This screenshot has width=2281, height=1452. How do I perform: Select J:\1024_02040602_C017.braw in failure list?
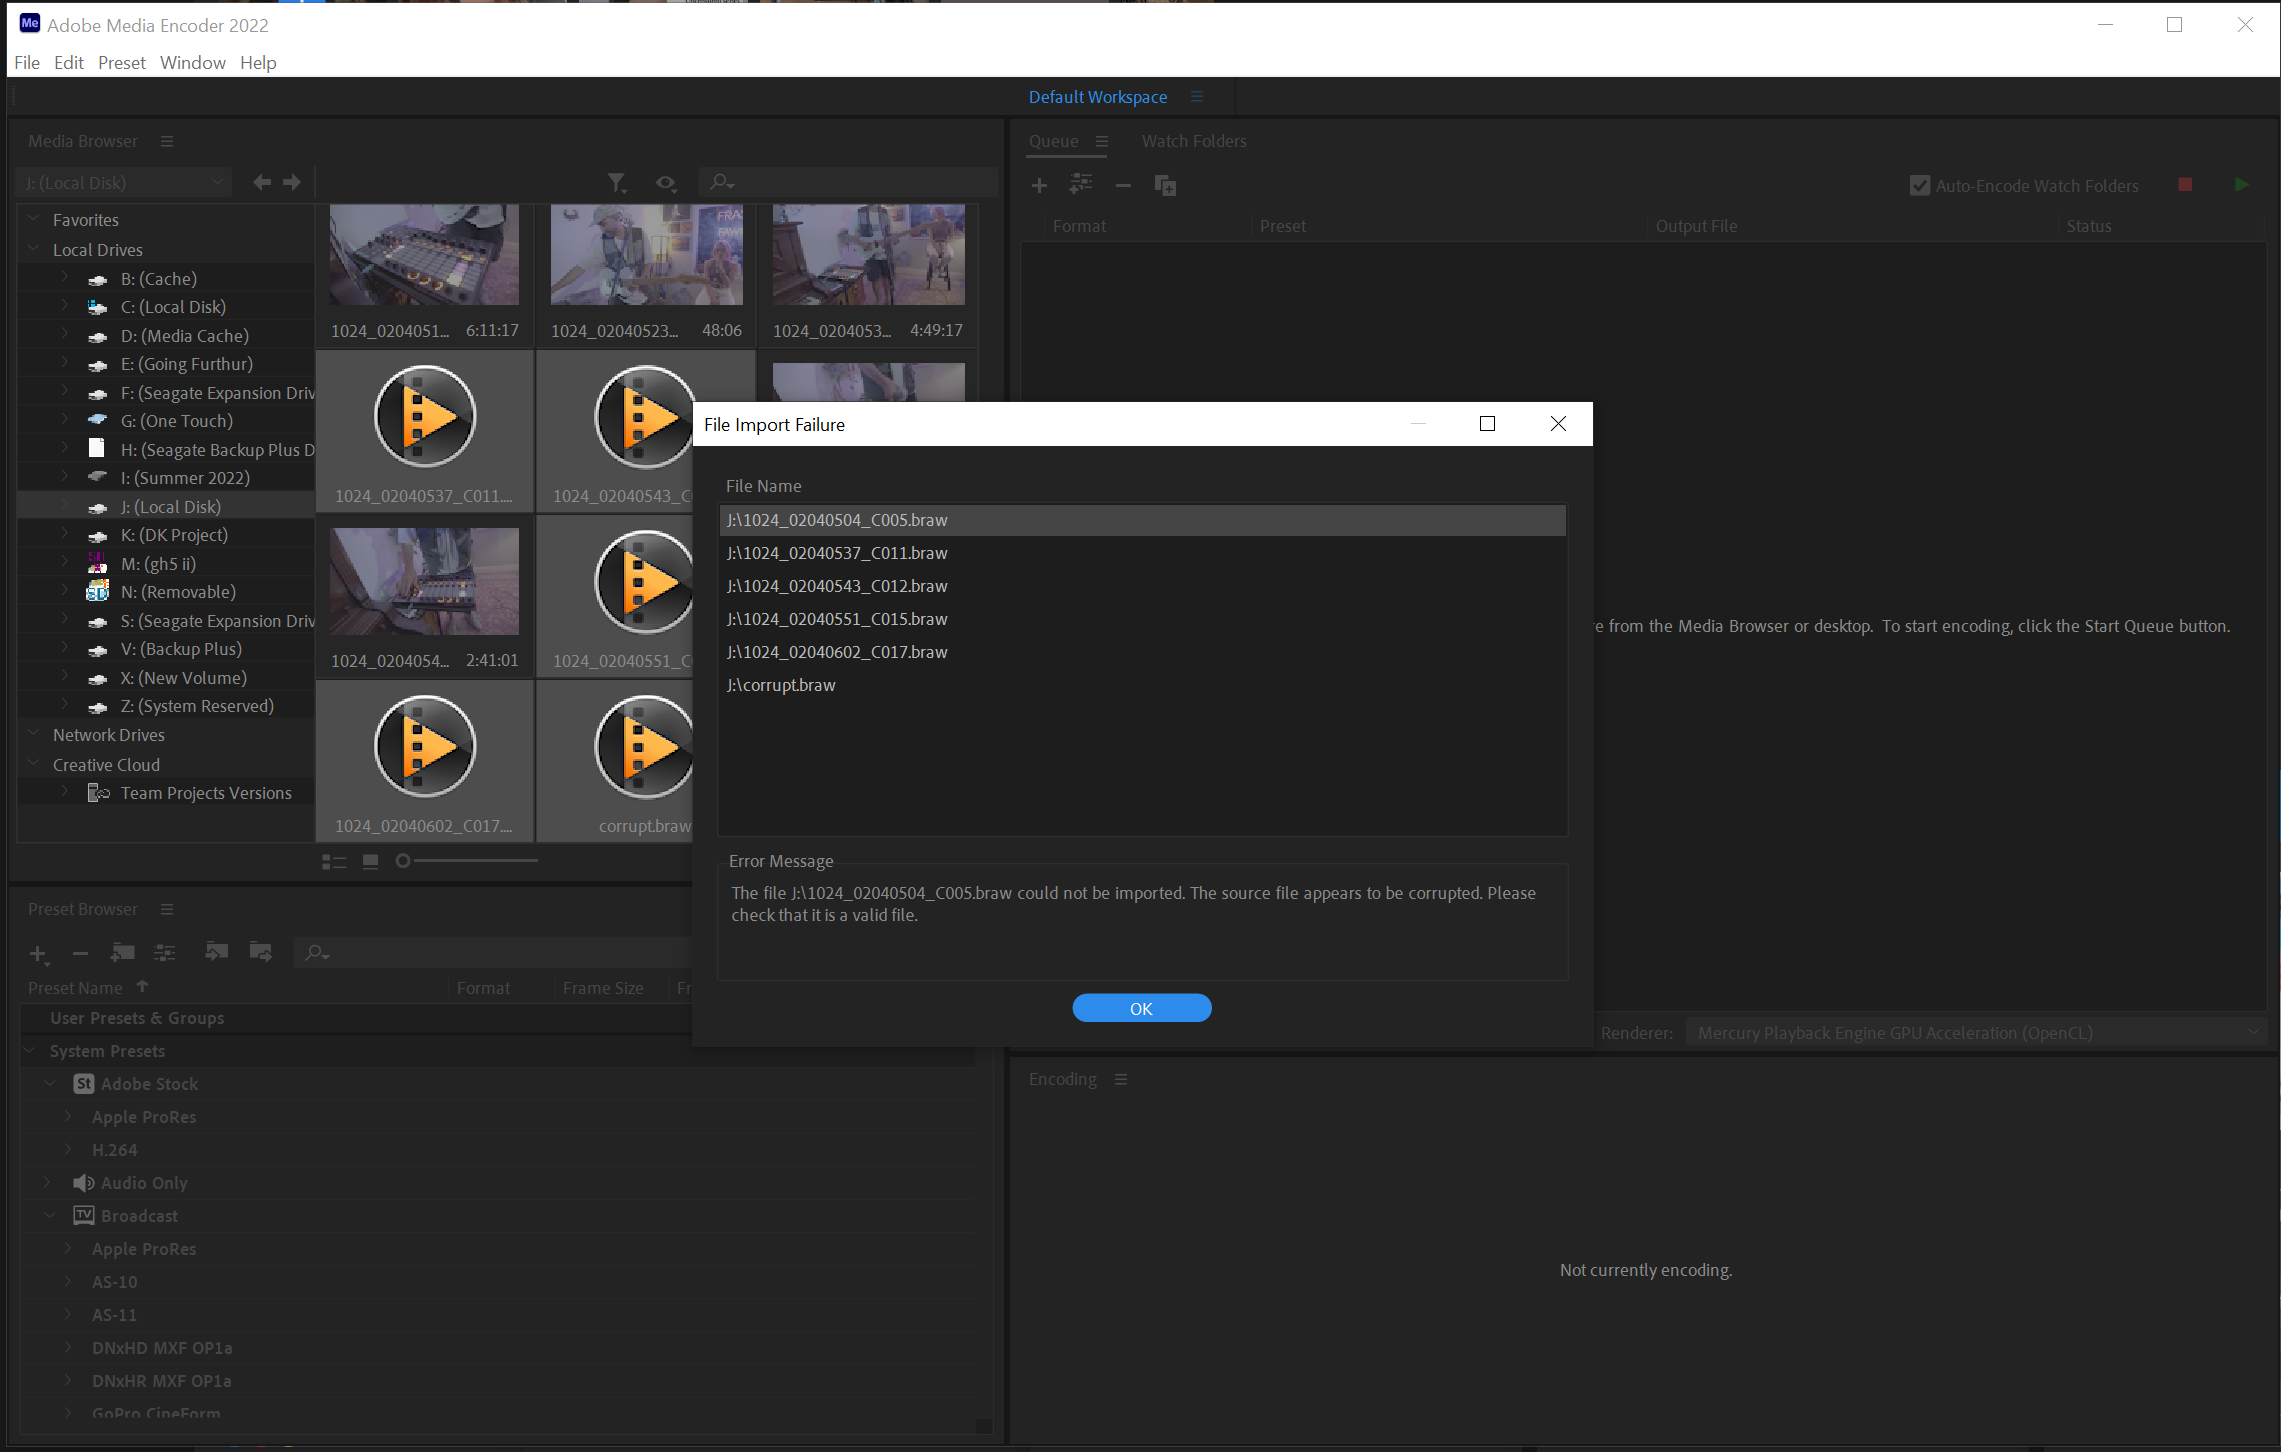tap(1142, 652)
